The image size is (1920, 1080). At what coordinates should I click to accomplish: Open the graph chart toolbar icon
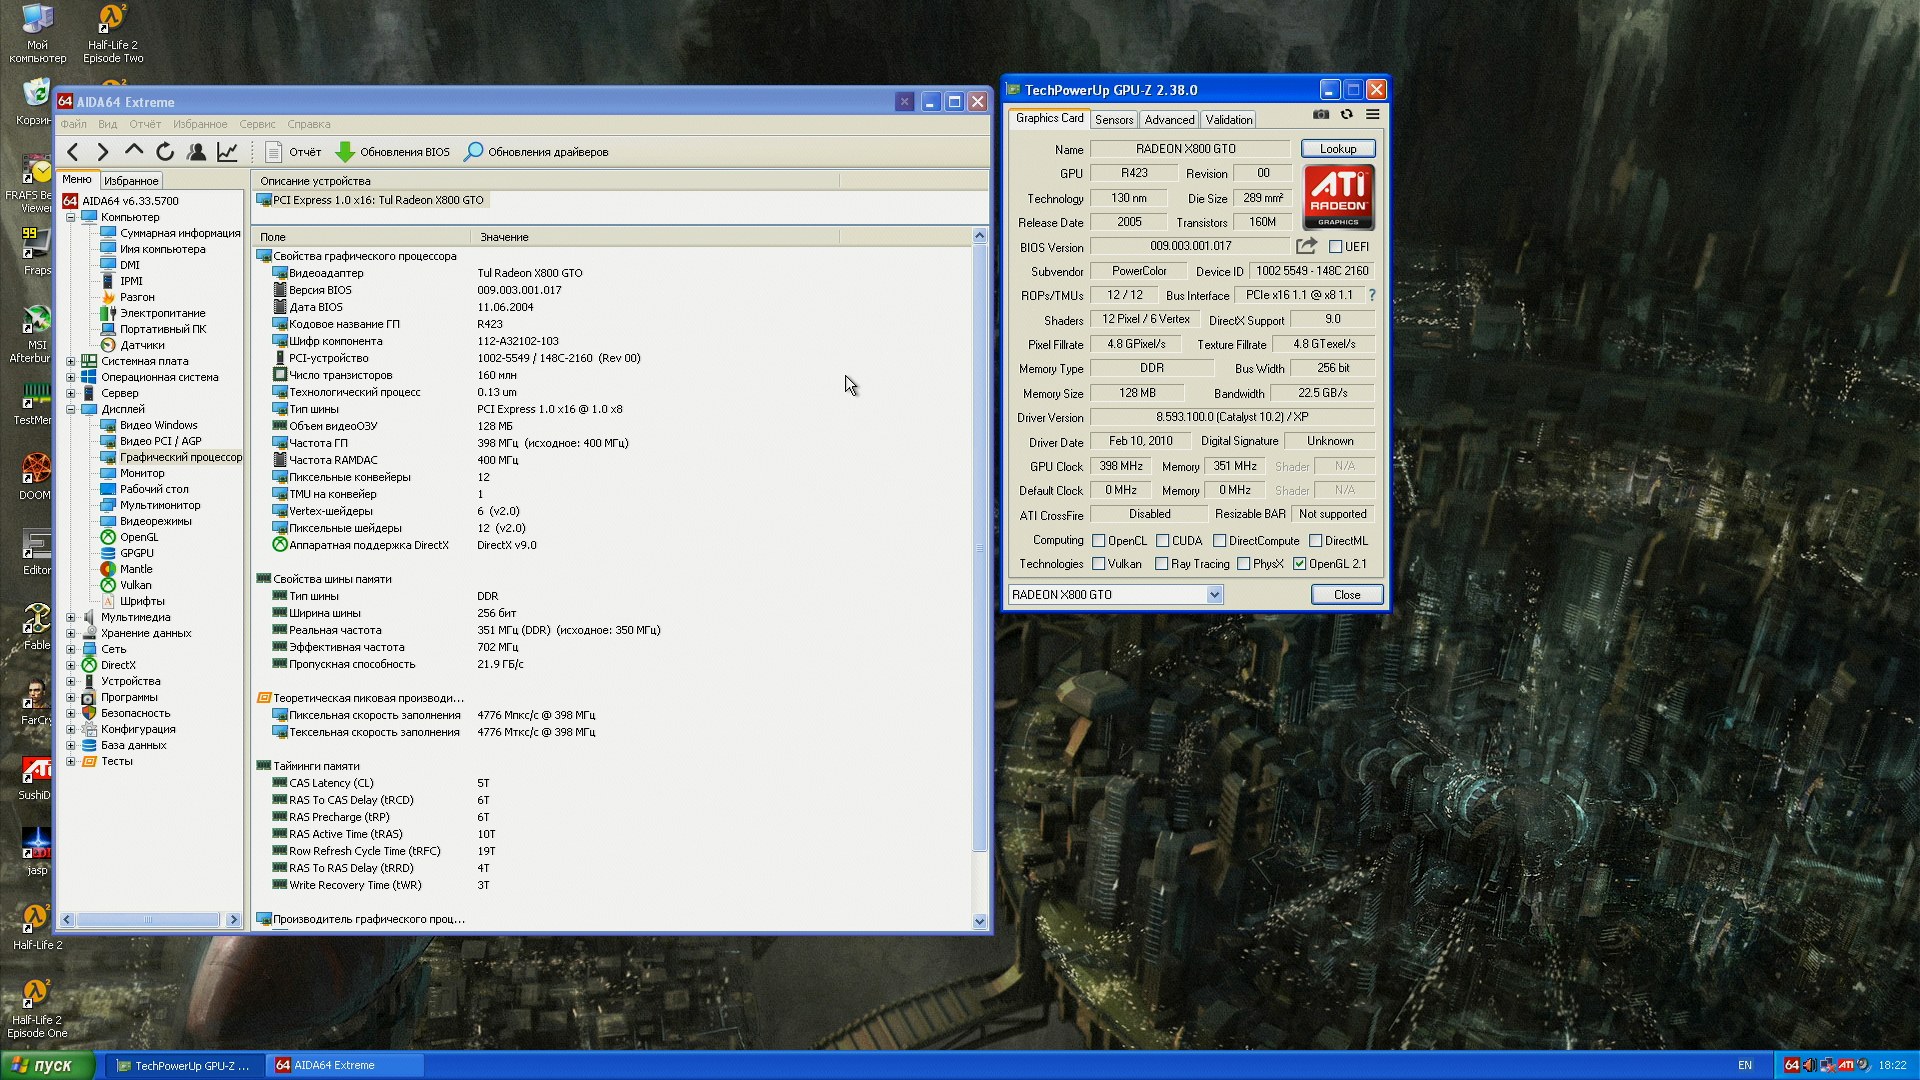pyautogui.click(x=228, y=152)
